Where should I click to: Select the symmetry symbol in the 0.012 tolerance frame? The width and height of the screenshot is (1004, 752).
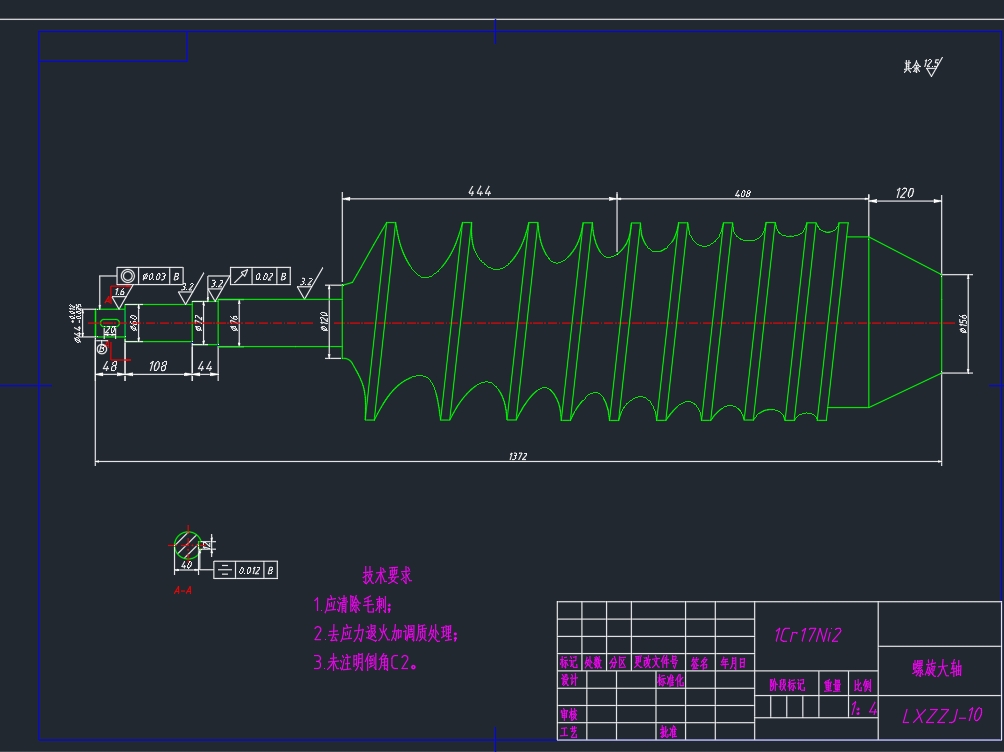(223, 570)
